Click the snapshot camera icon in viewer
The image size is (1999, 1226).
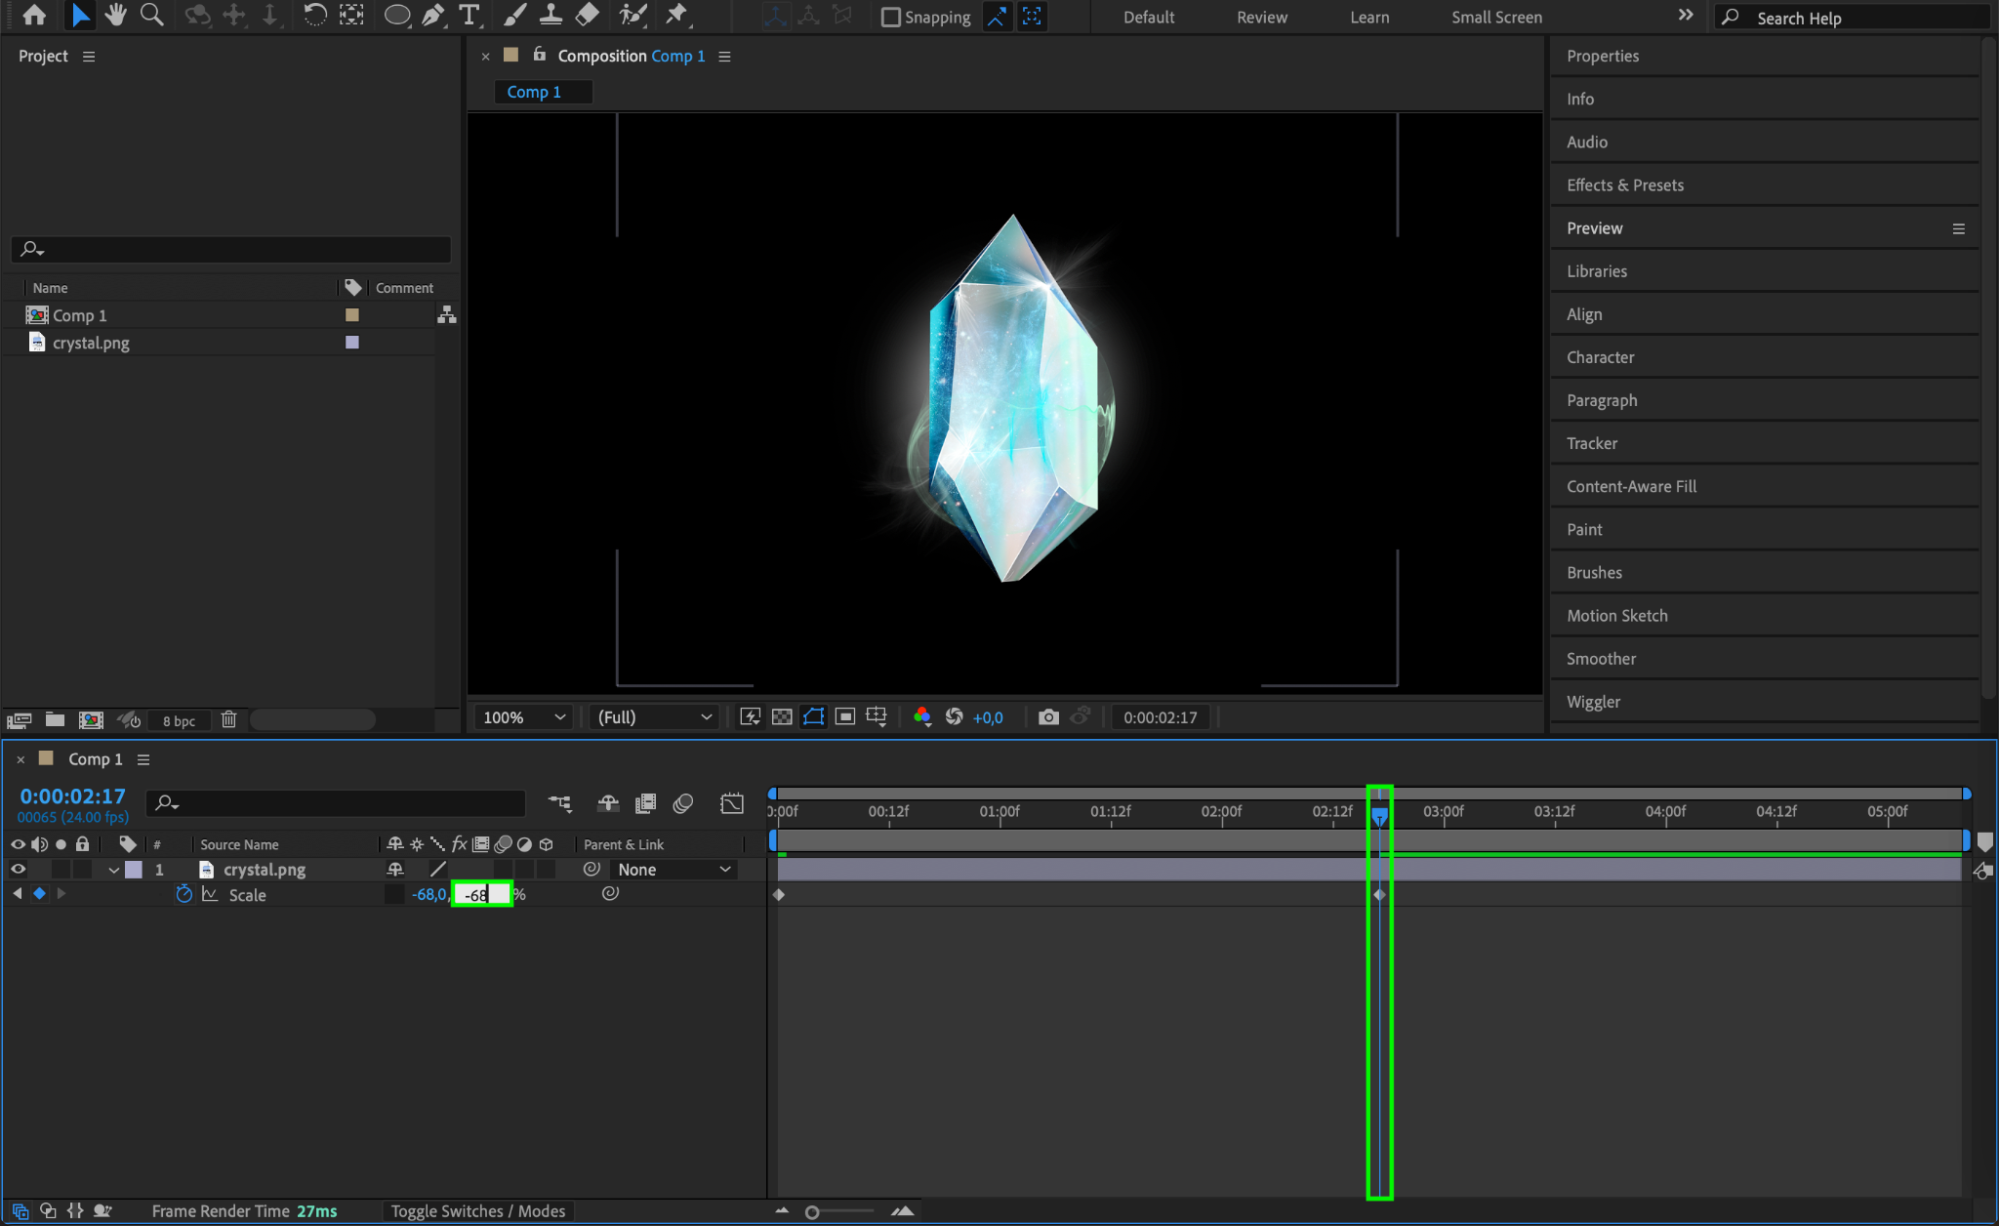tap(1048, 717)
